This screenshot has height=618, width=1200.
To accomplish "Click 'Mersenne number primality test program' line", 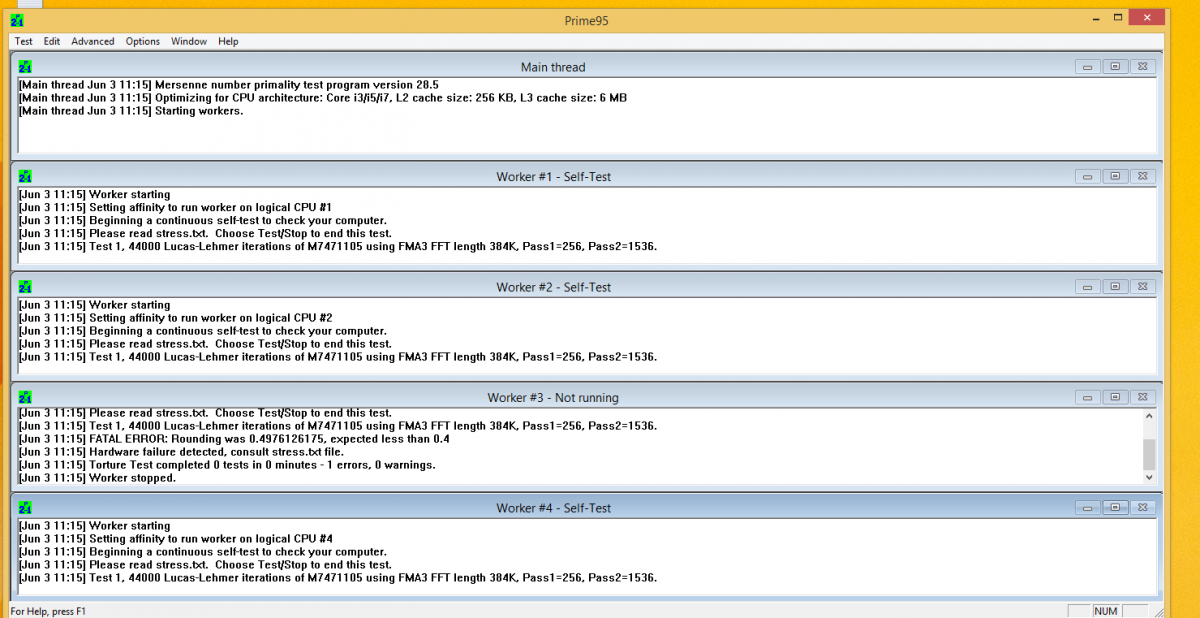I will (228, 85).
